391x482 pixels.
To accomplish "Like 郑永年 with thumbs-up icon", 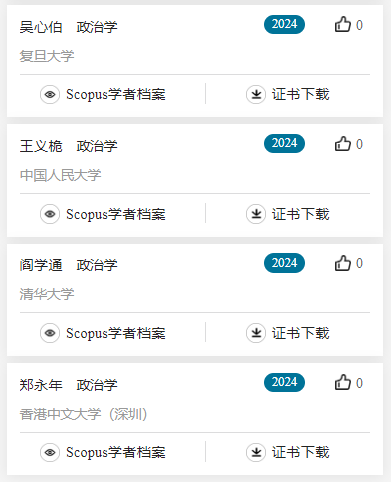I will point(343,382).
